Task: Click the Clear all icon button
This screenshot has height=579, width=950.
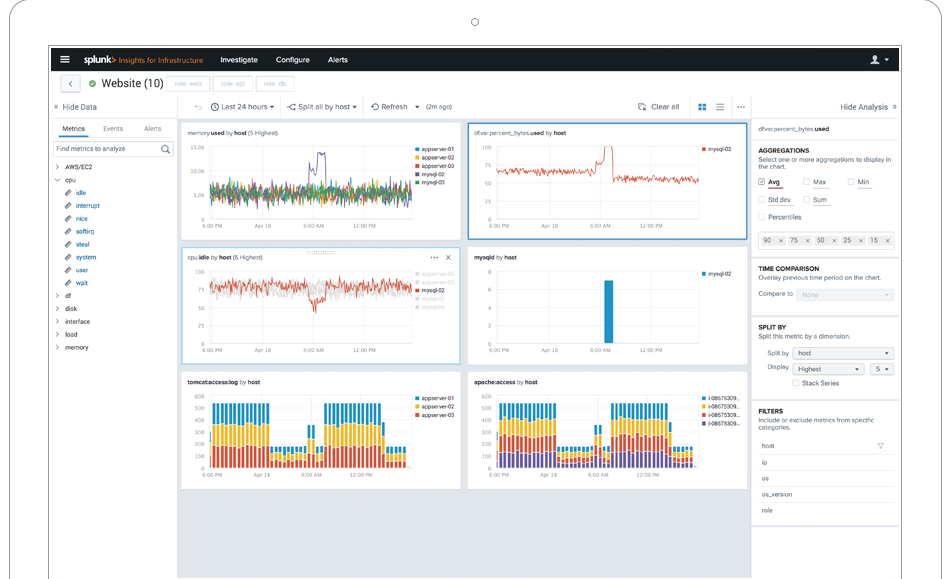Action: pyautogui.click(x=642, y=107)
